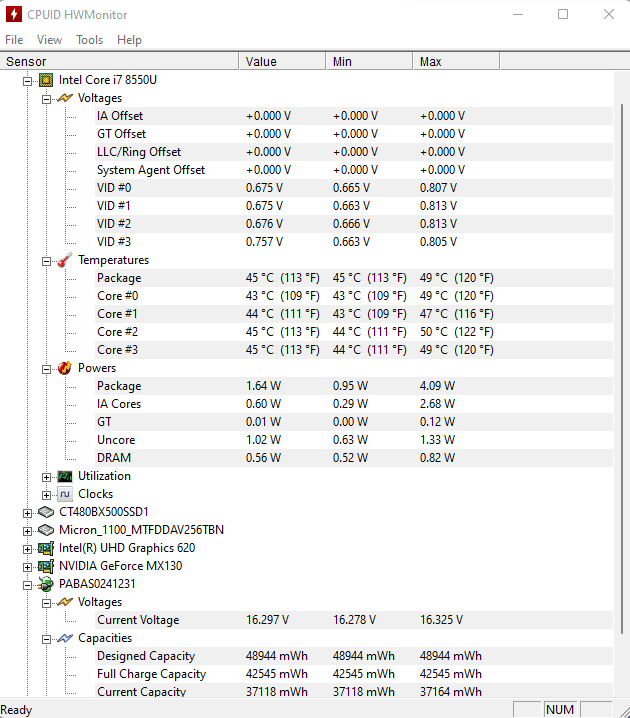Click the vertical scrollbar thumb
The width and height of the screenshot is (630, 718).
[622, 369]
